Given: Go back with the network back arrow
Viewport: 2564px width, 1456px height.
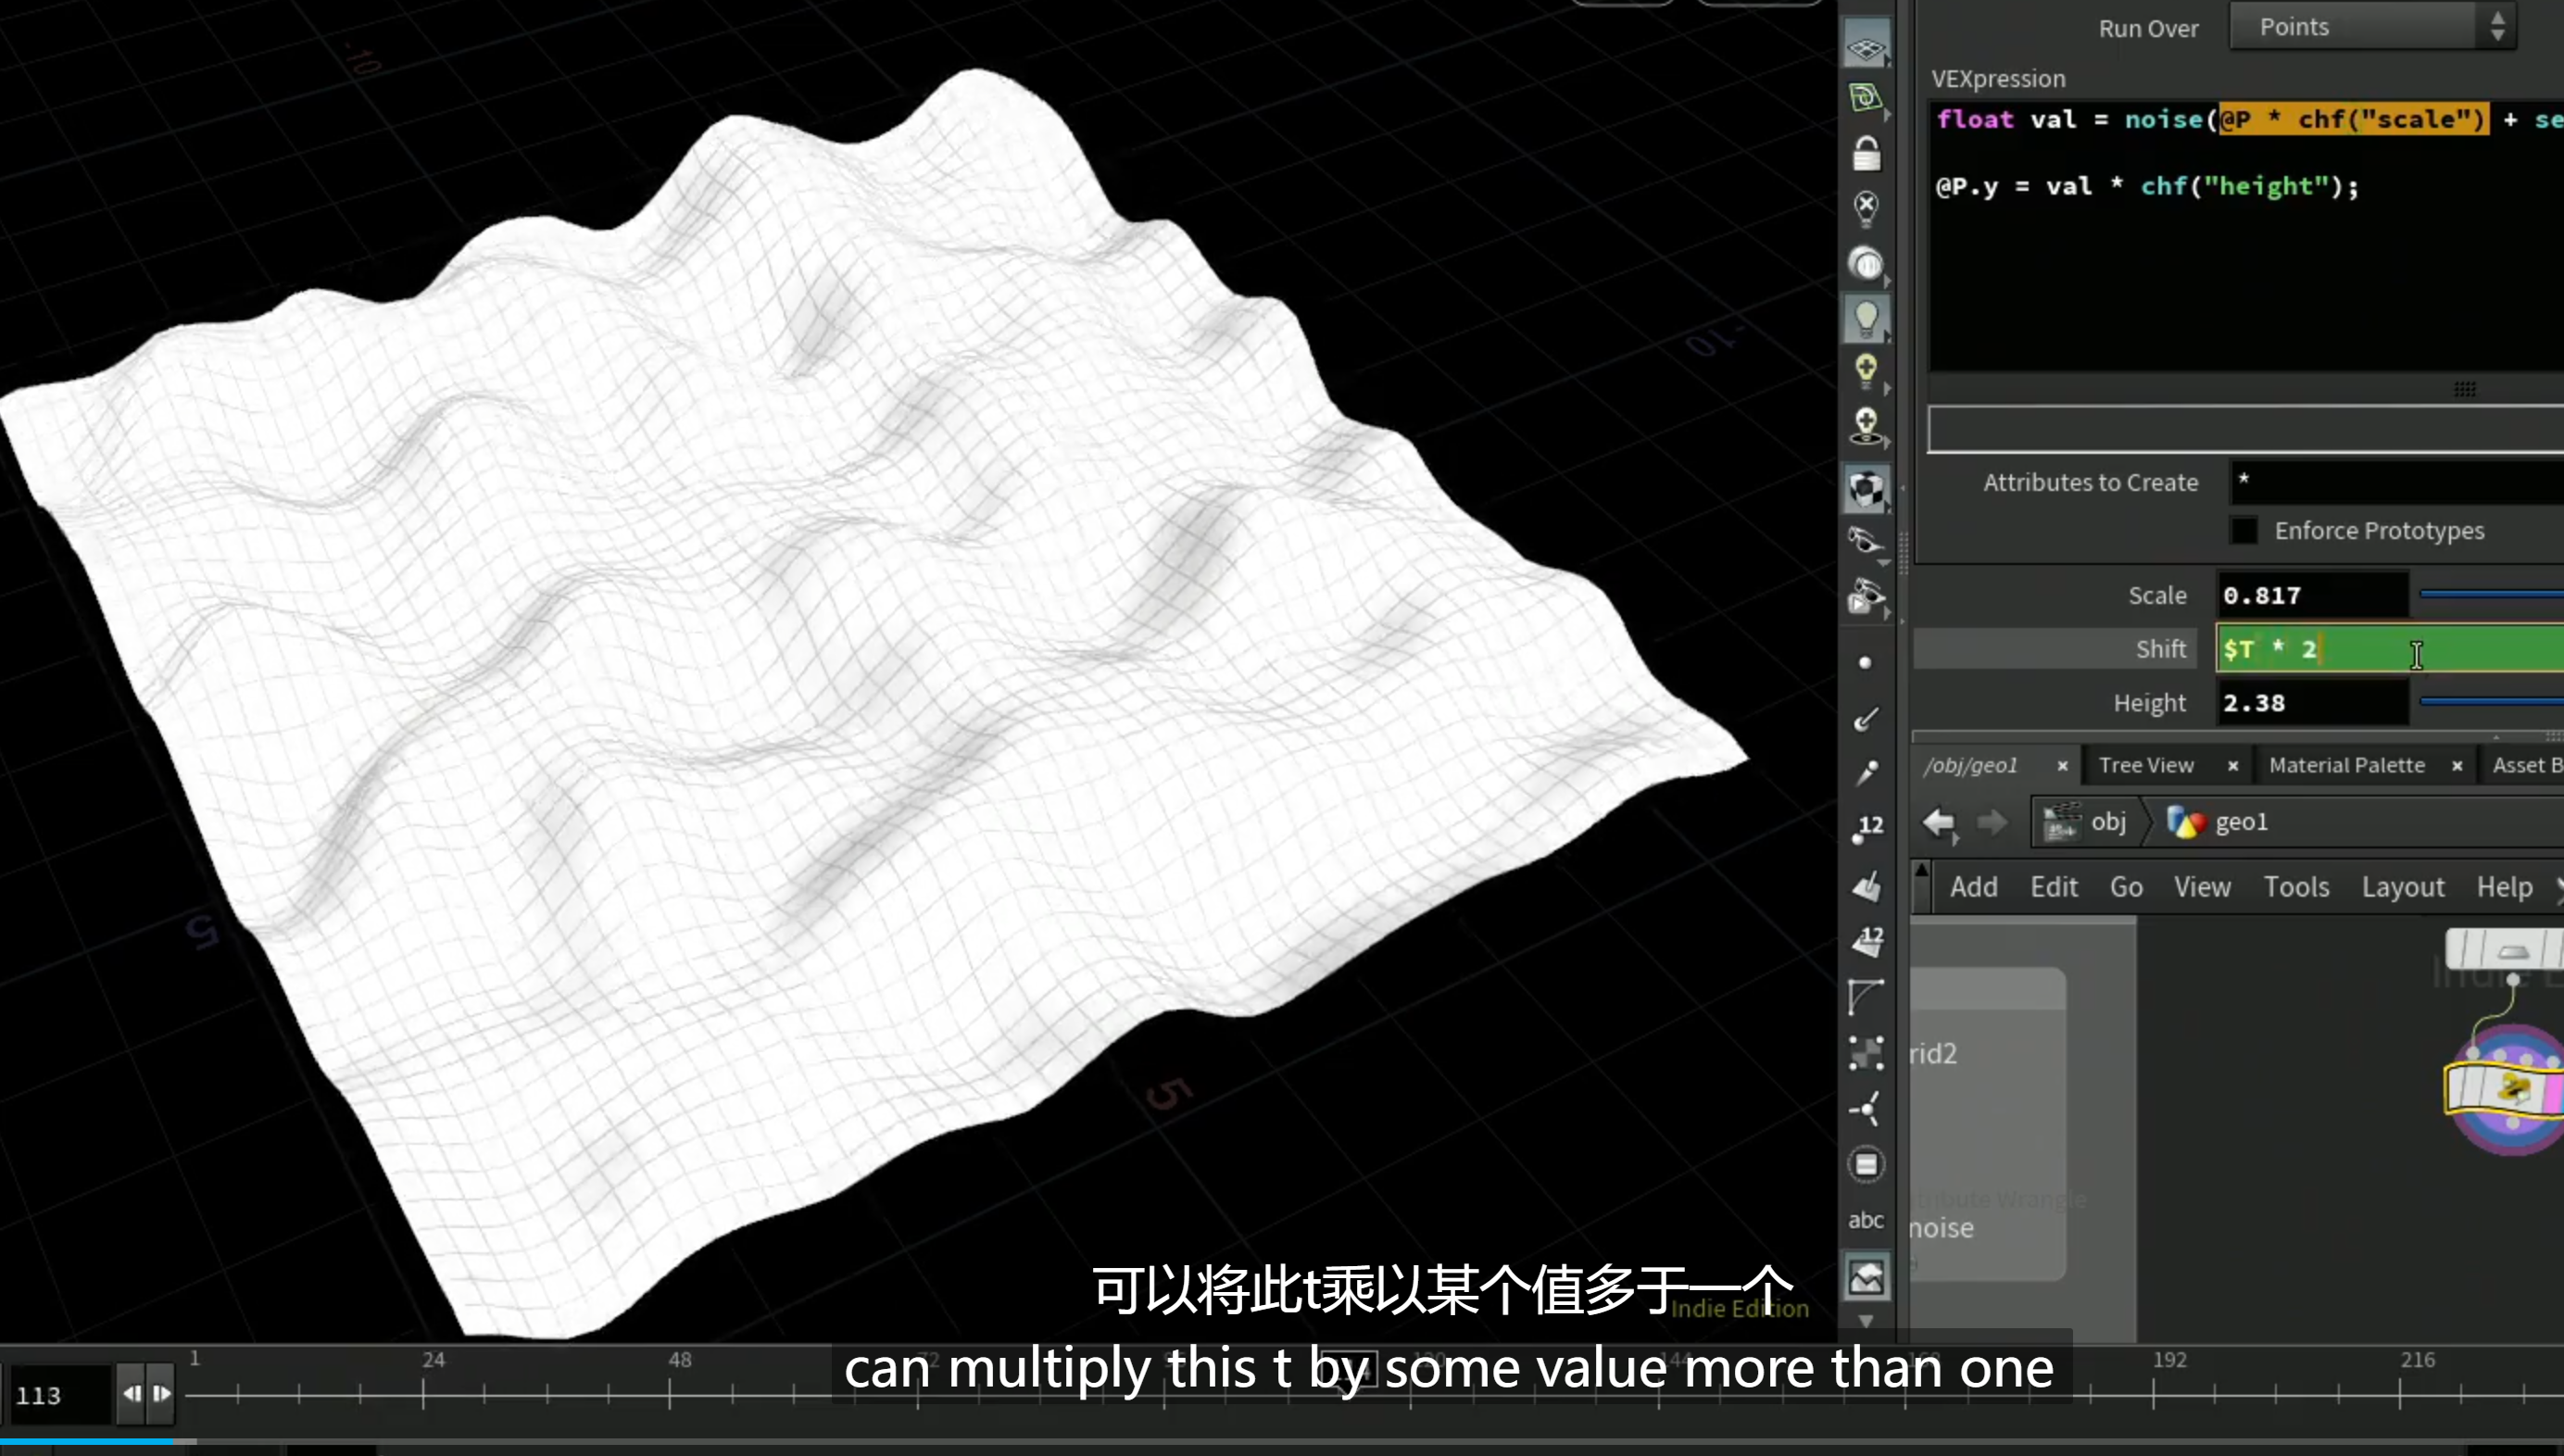Looking at the screenshot, I should 1938,822.
